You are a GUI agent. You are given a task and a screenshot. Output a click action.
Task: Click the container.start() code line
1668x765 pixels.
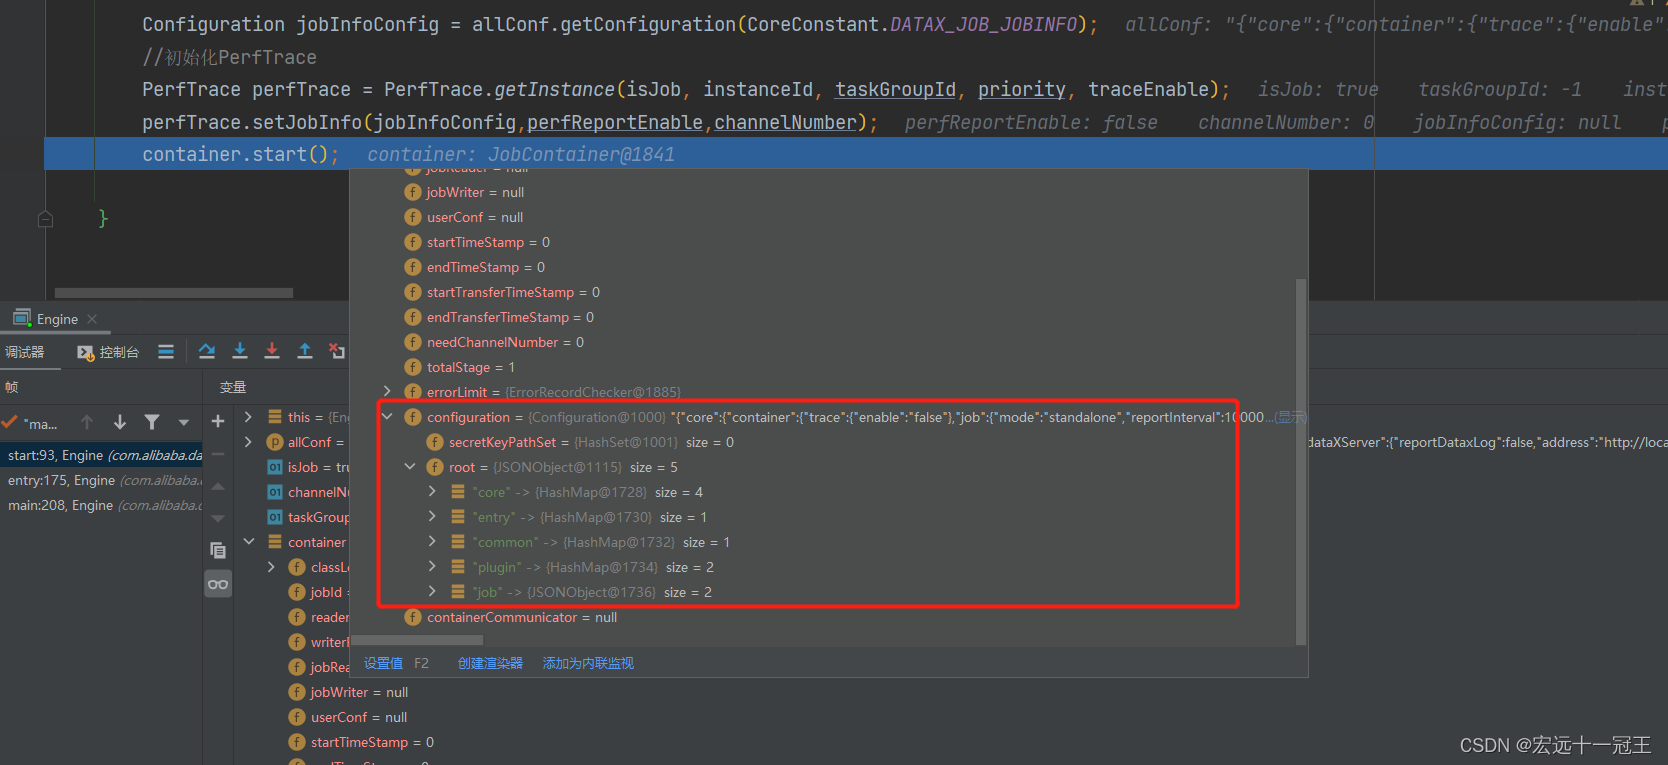click(240, 154)
